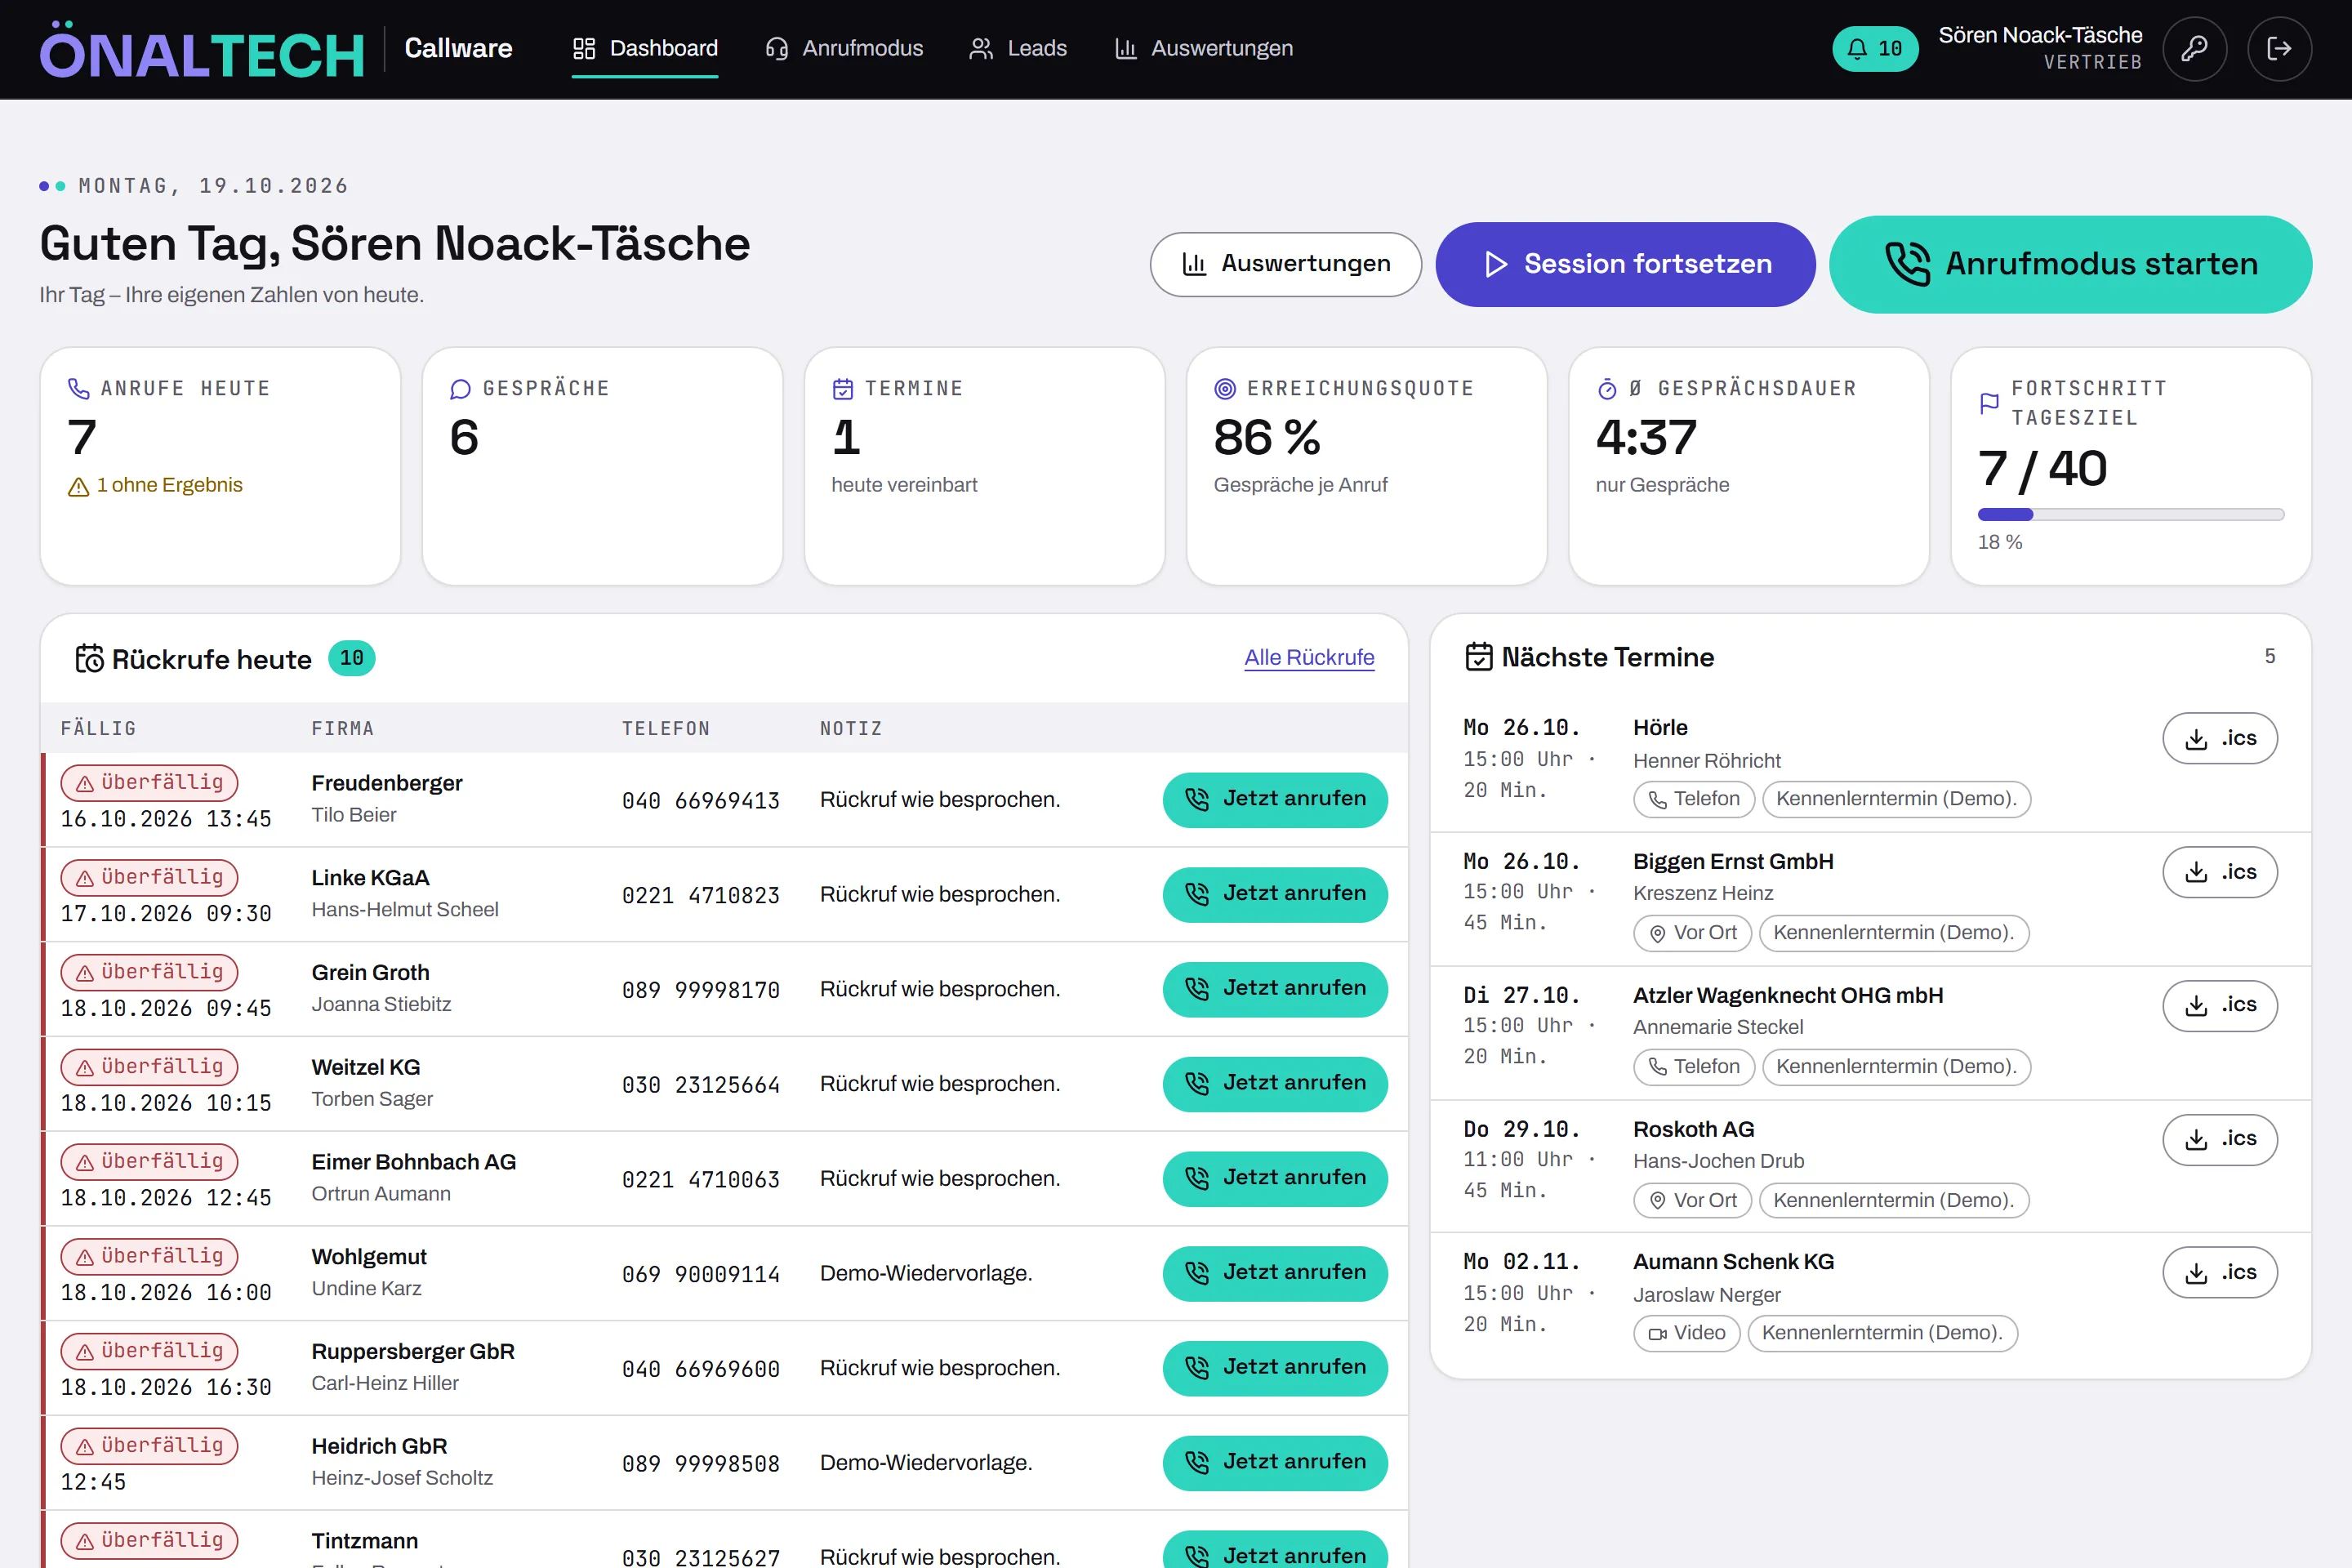This screenshot has width=2352, height=1568.
Task: Click the Tagesziel progress bar
Action: (x=2131, y=514)
